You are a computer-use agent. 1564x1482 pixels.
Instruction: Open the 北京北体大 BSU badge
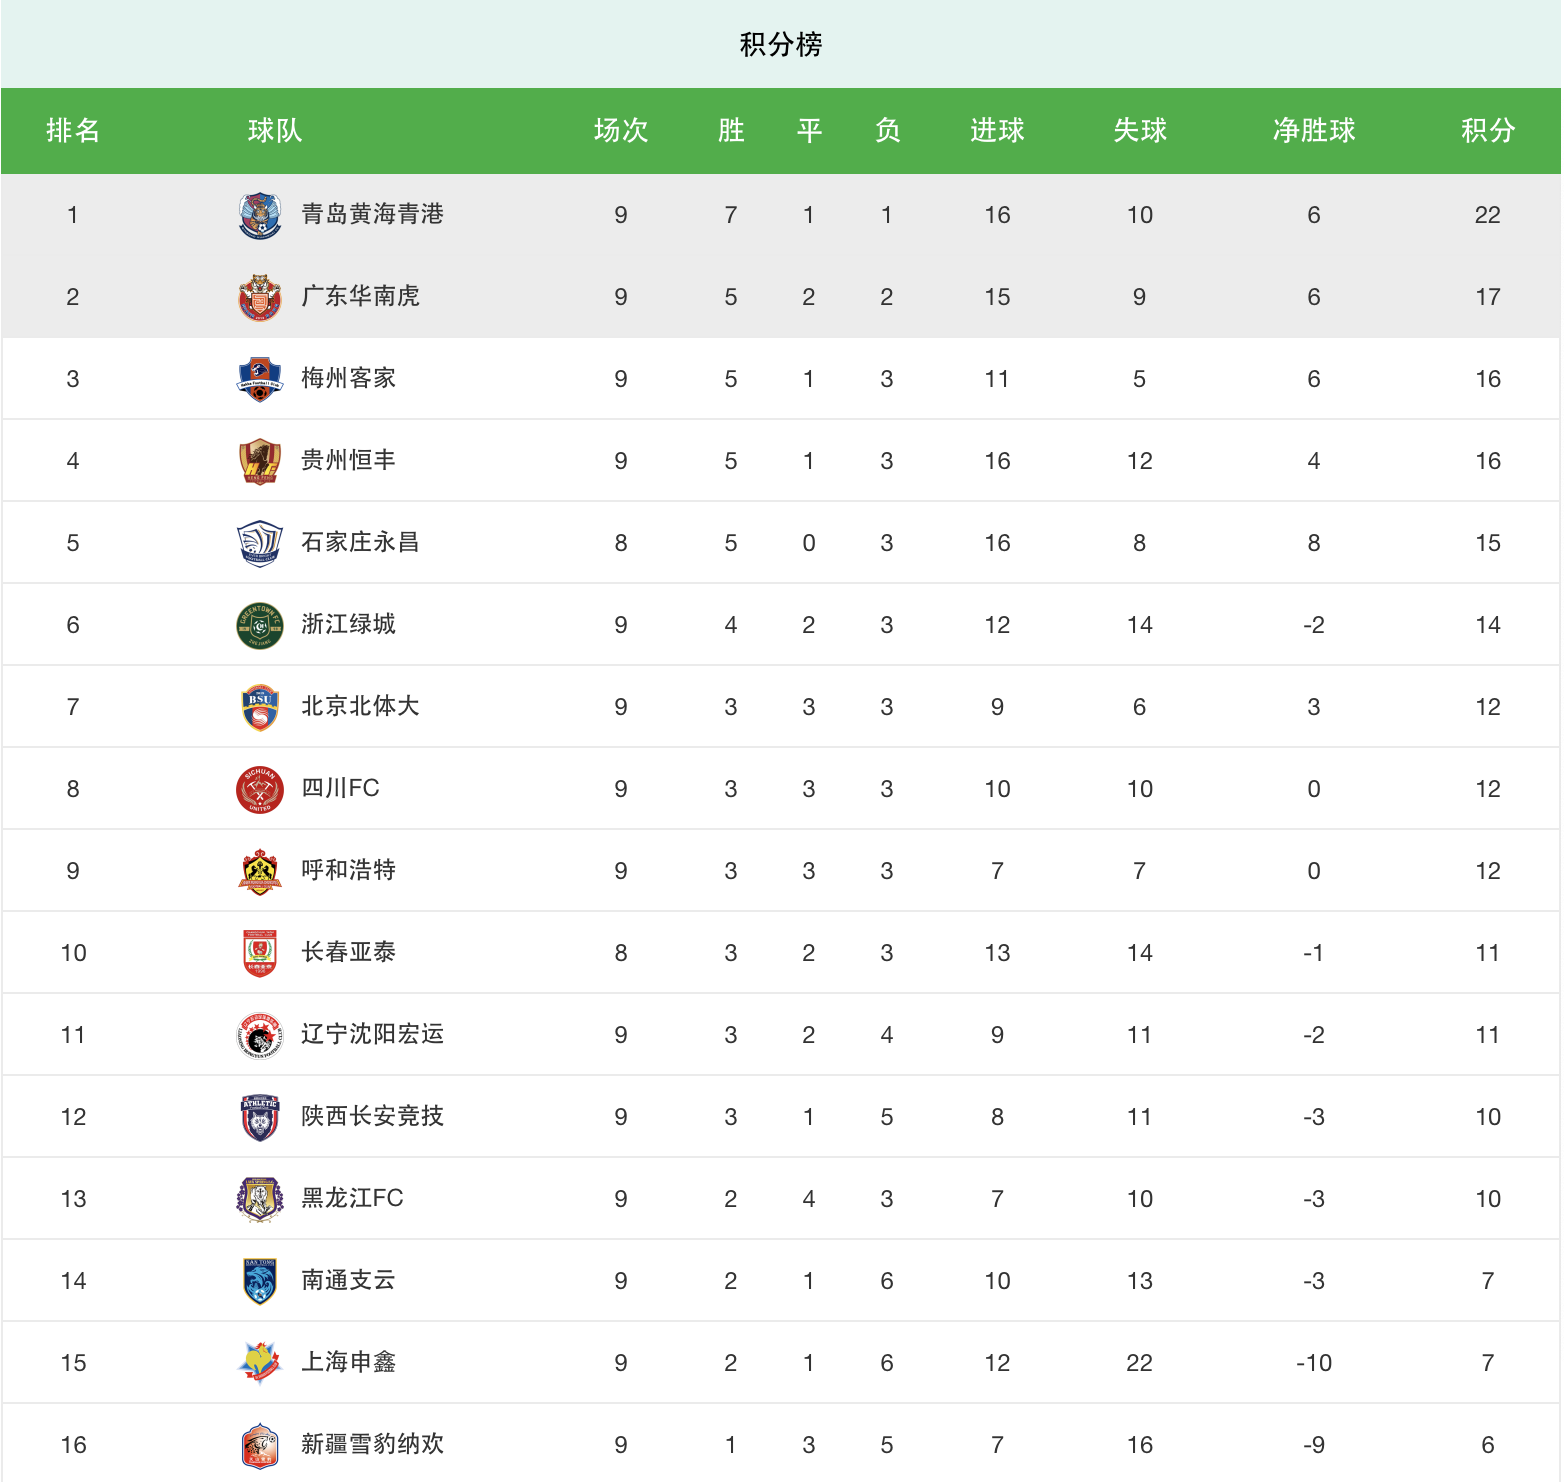tap(260, 707)
